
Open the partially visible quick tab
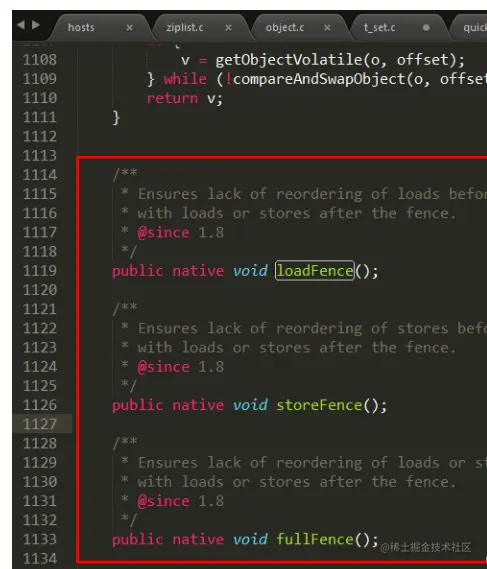[x=475, y=28]
